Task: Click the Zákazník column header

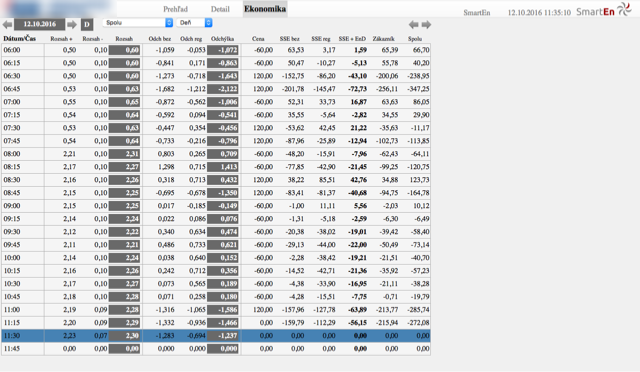Action: [384, 39]
